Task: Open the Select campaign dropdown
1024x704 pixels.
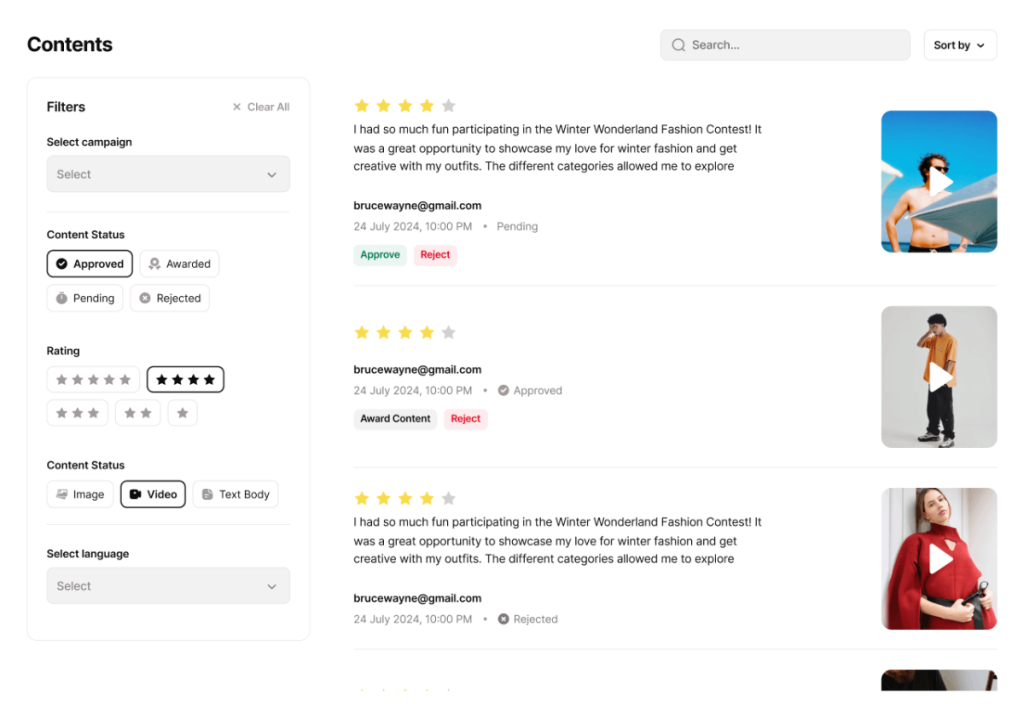Action: coord(168,174)
